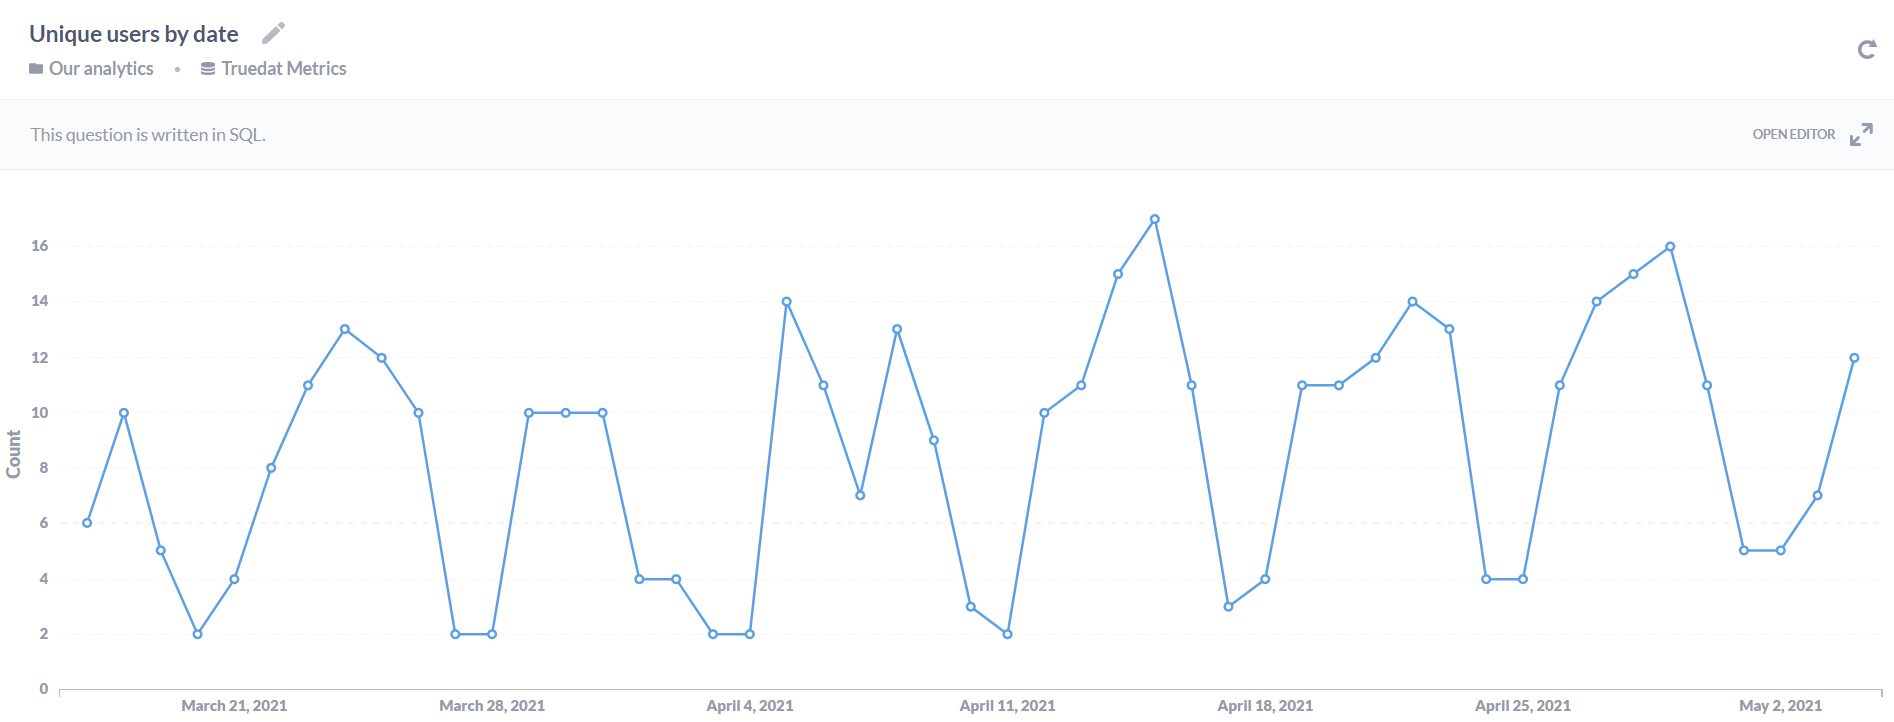Click the April 11, 2021 axis label
The image size is (1894, 722).
point(1007,706)
